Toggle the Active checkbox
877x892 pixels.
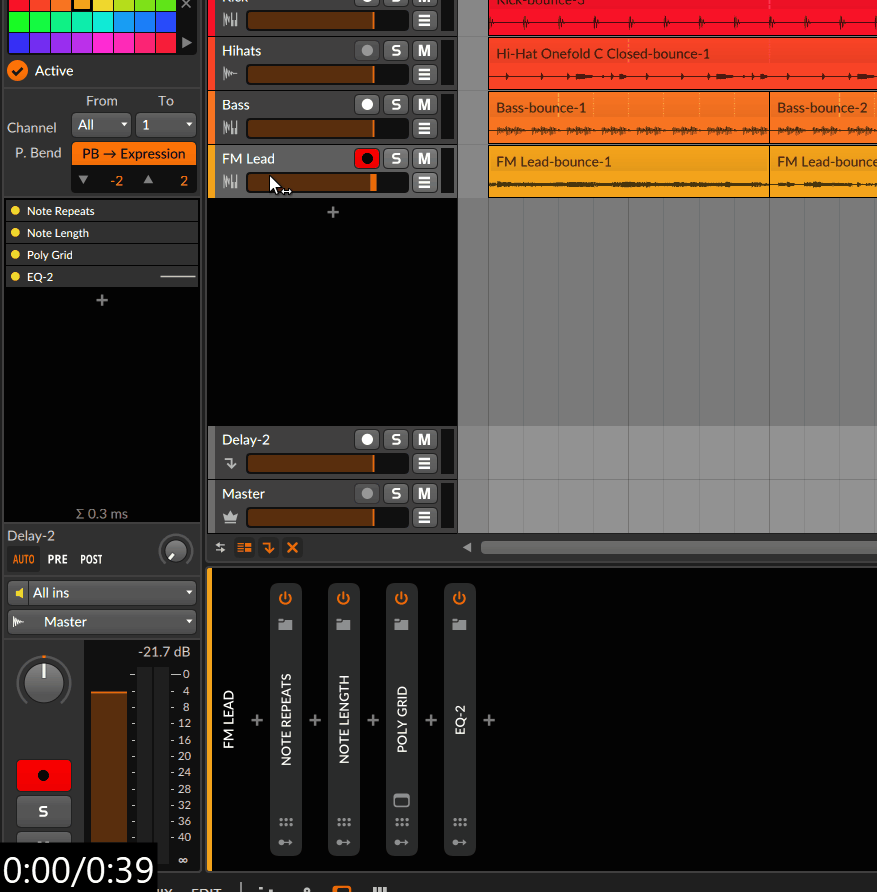coord(18,71)
